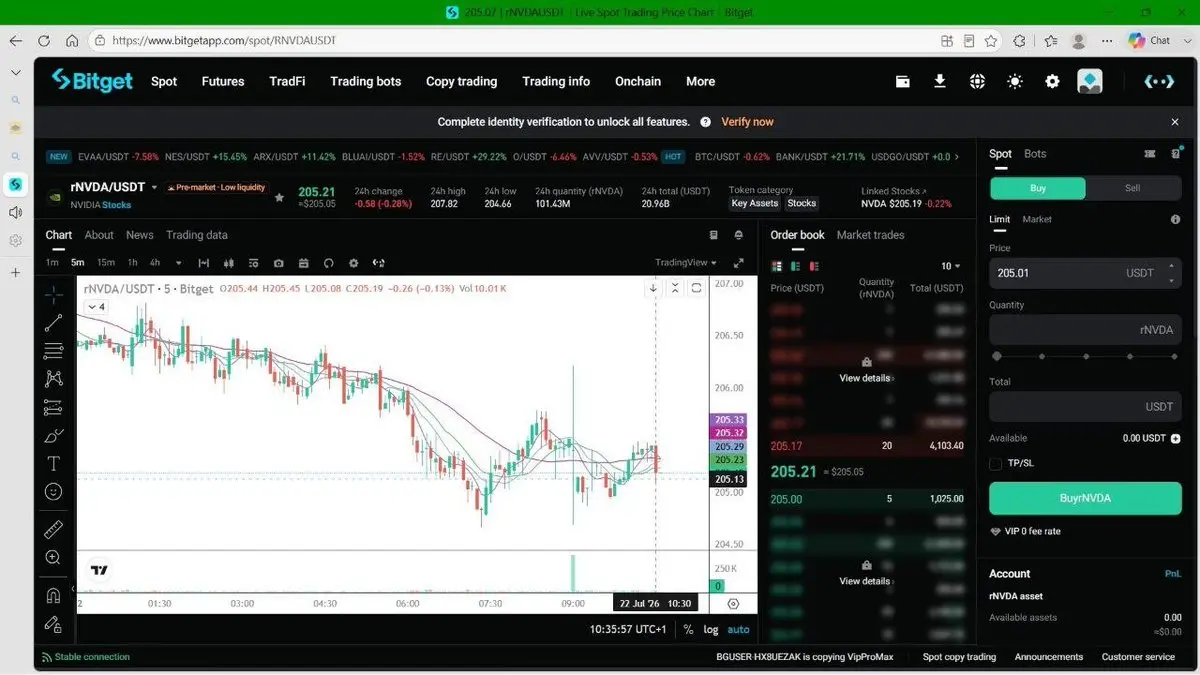Toggle log scale on chart
The width and height of the screenshot is (1200, 675).
(711, 630)
